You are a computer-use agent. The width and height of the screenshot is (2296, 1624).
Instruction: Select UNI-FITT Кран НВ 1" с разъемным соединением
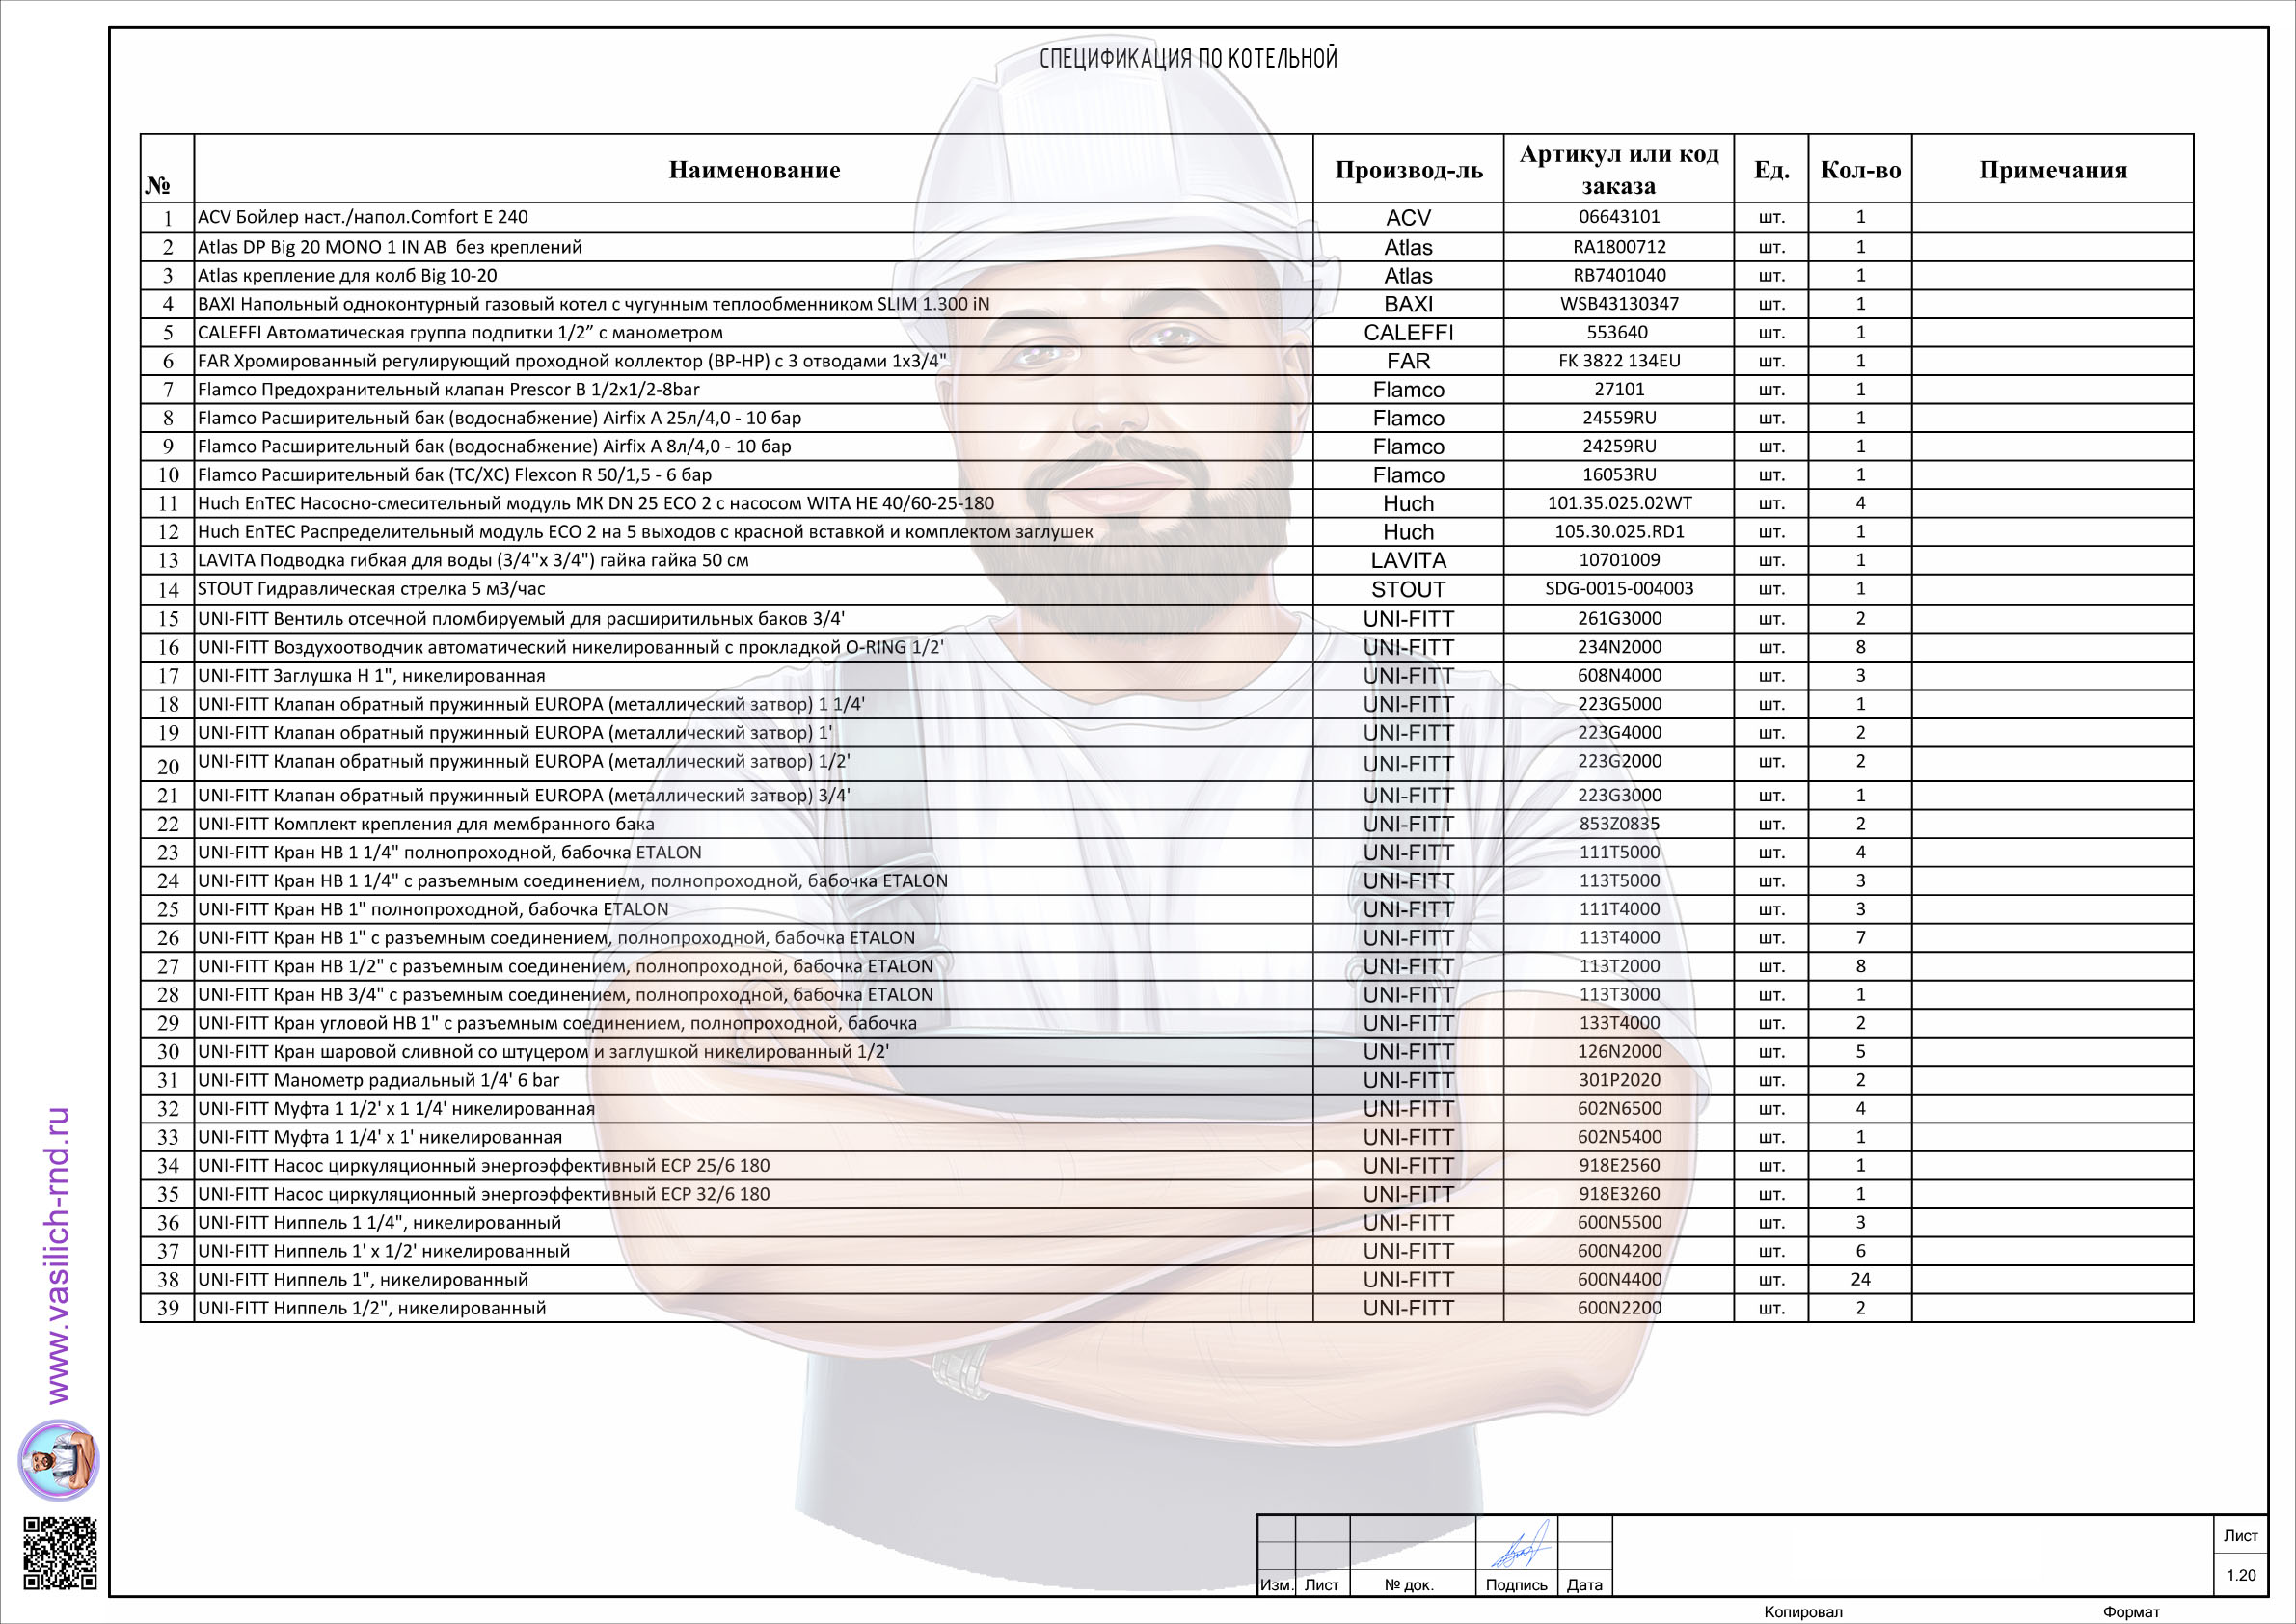(1167, 939)
